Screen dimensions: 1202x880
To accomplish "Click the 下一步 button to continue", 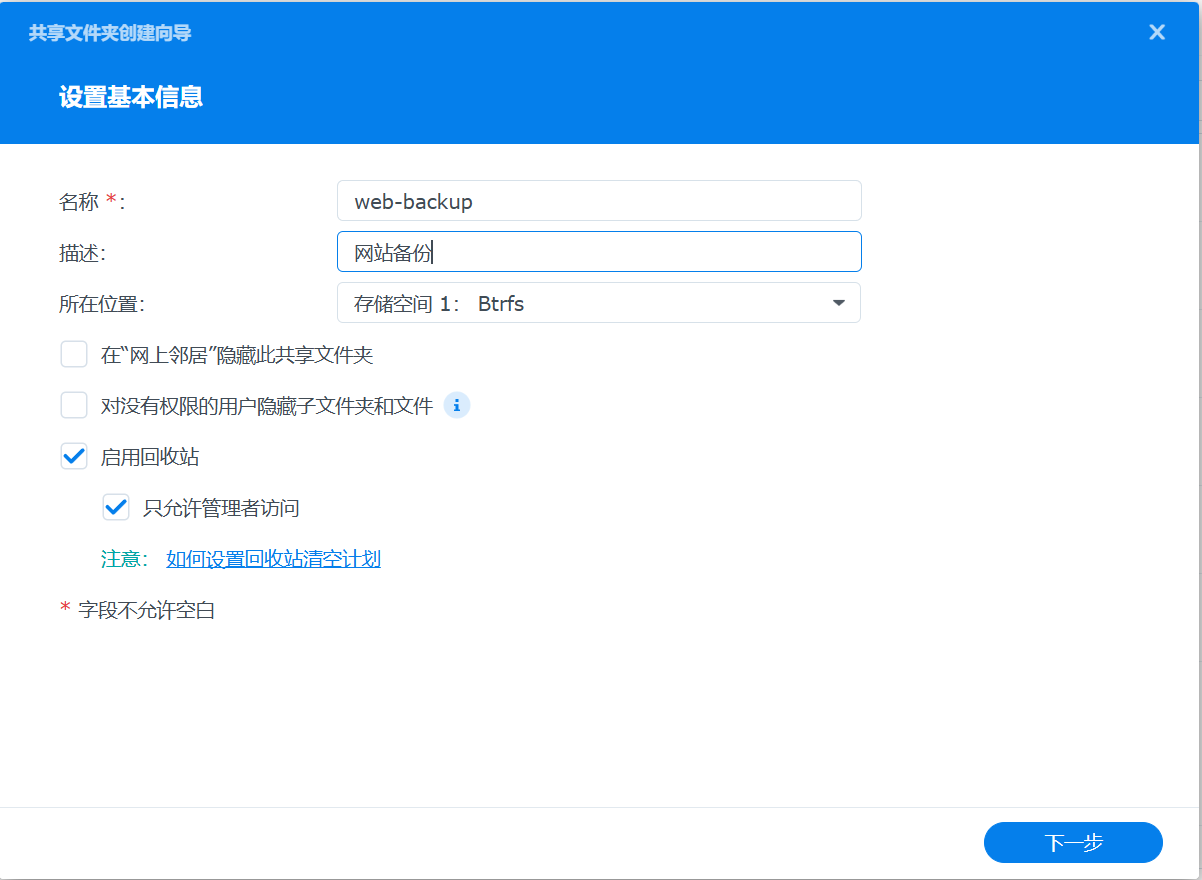I will coord(1073,842).
